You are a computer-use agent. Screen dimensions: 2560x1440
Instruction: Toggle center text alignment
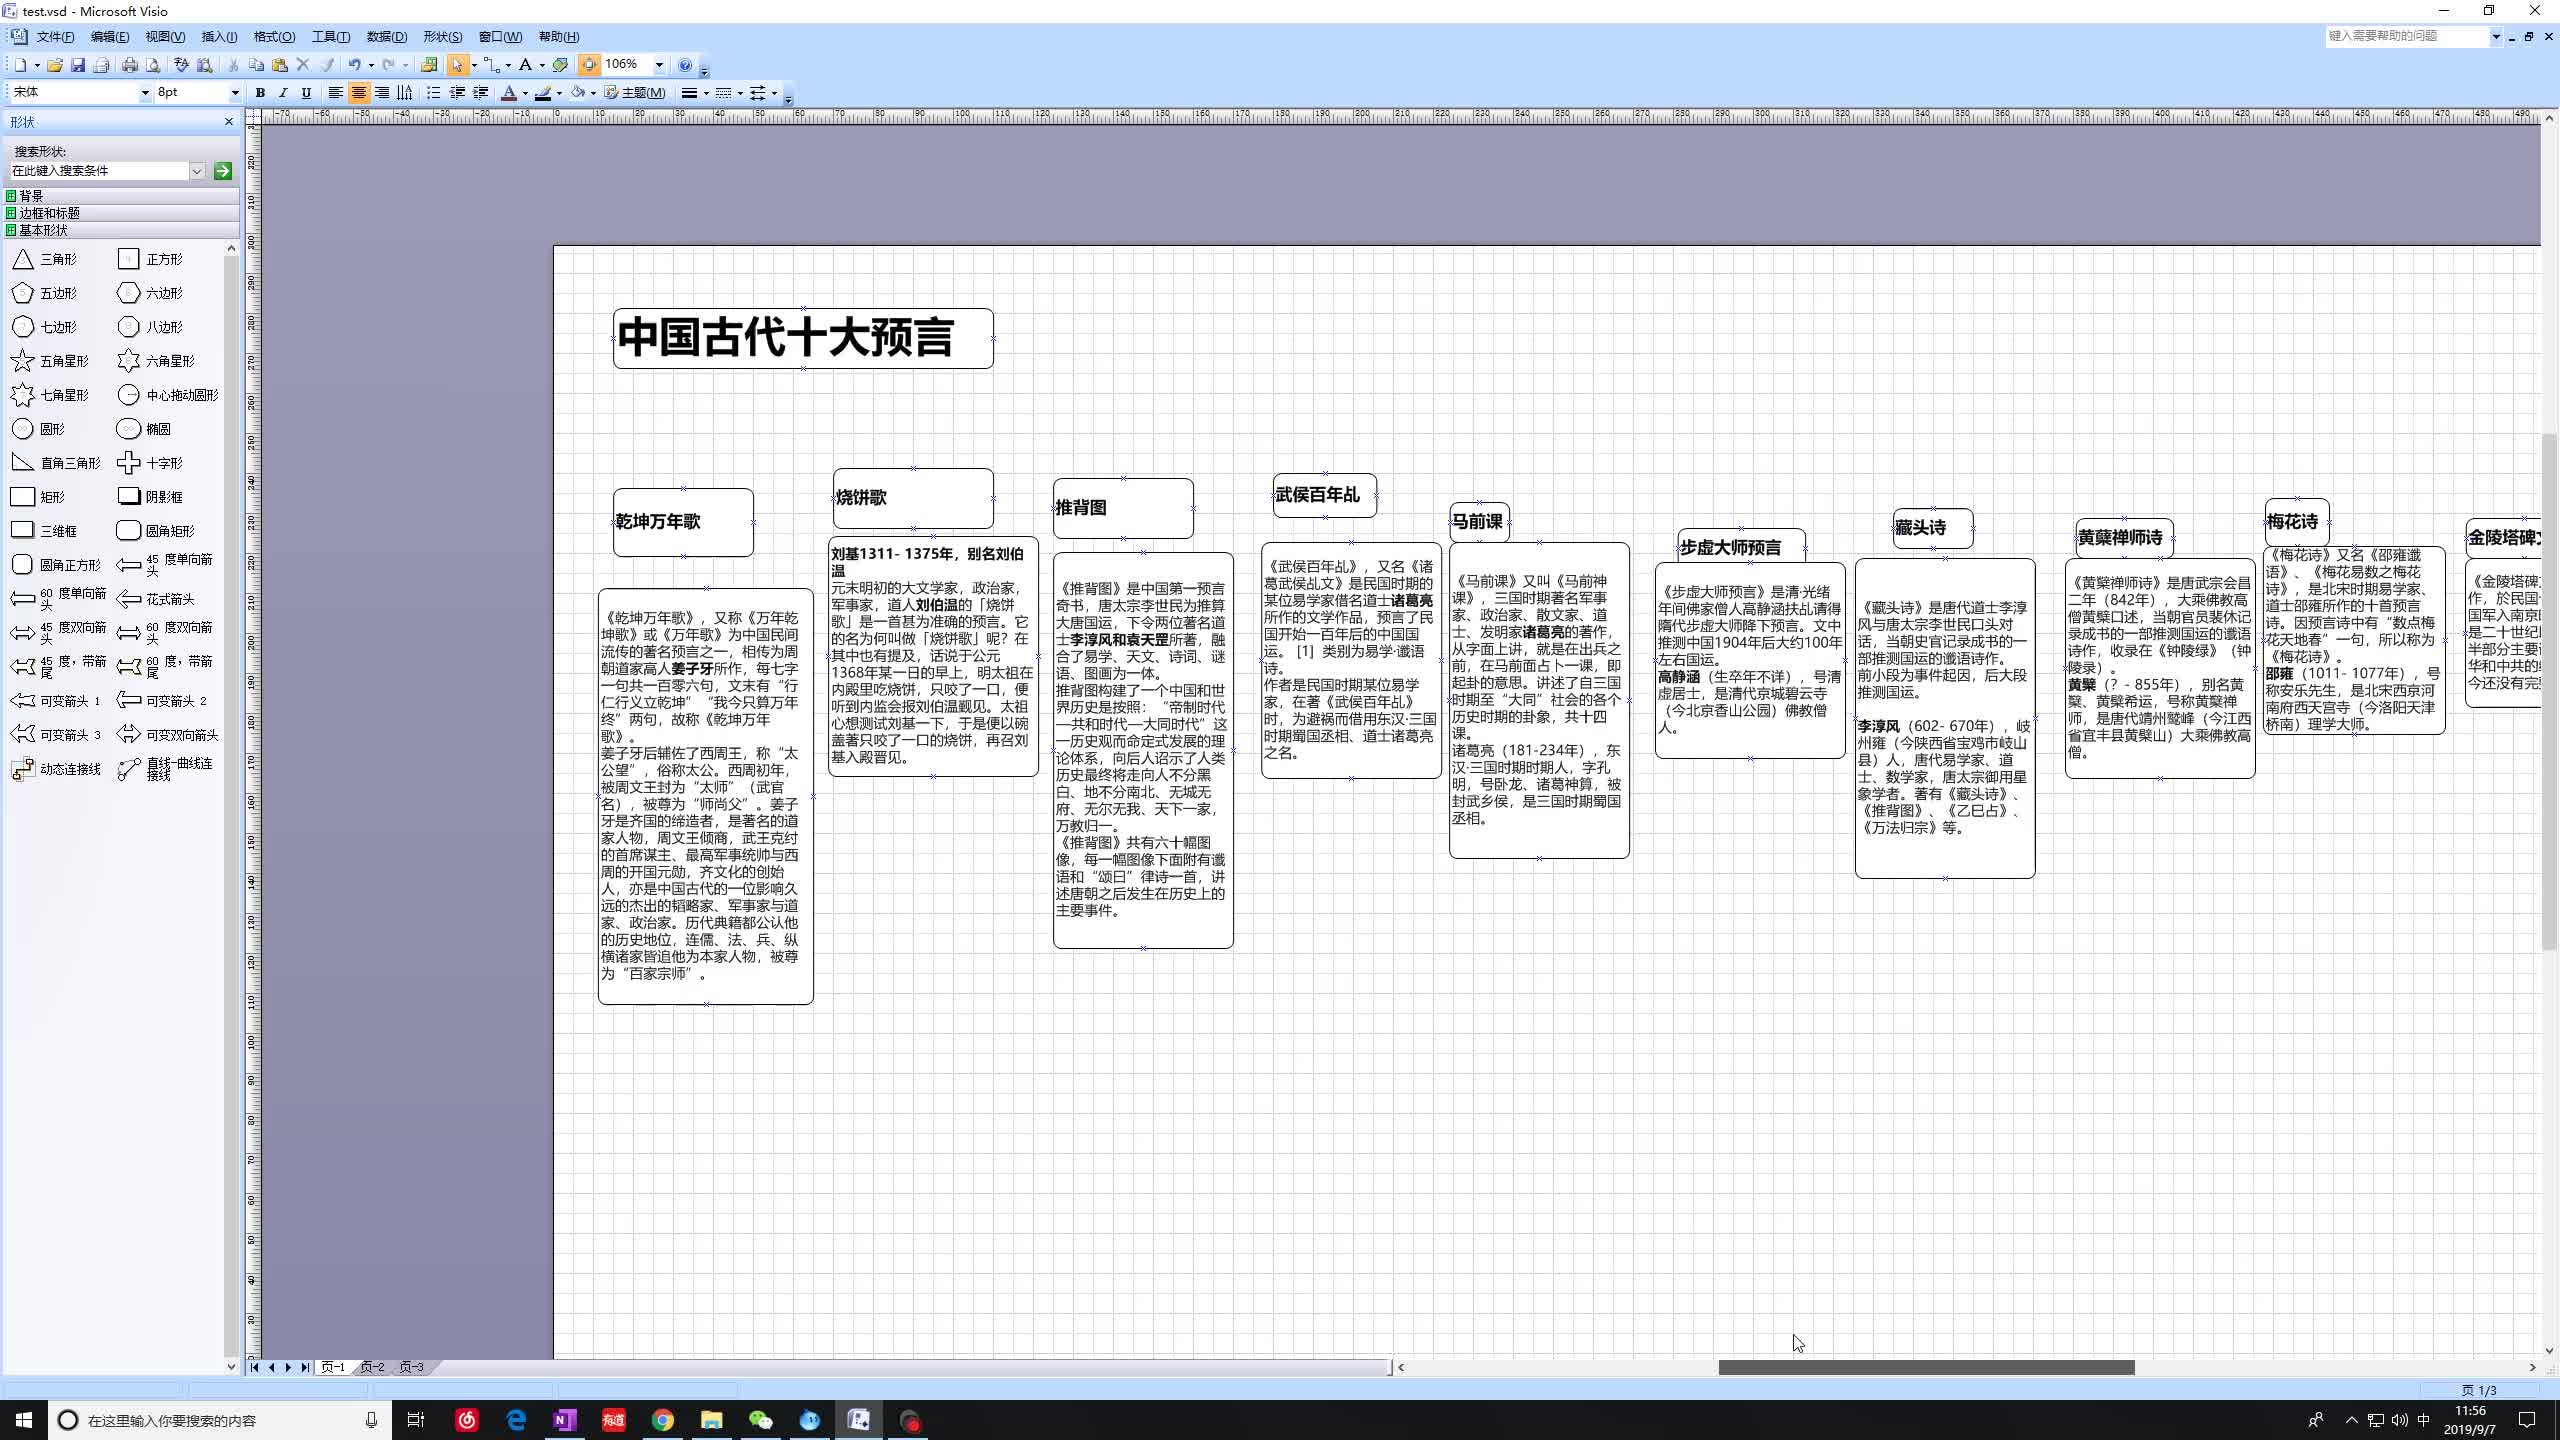(x=358, y=93)
